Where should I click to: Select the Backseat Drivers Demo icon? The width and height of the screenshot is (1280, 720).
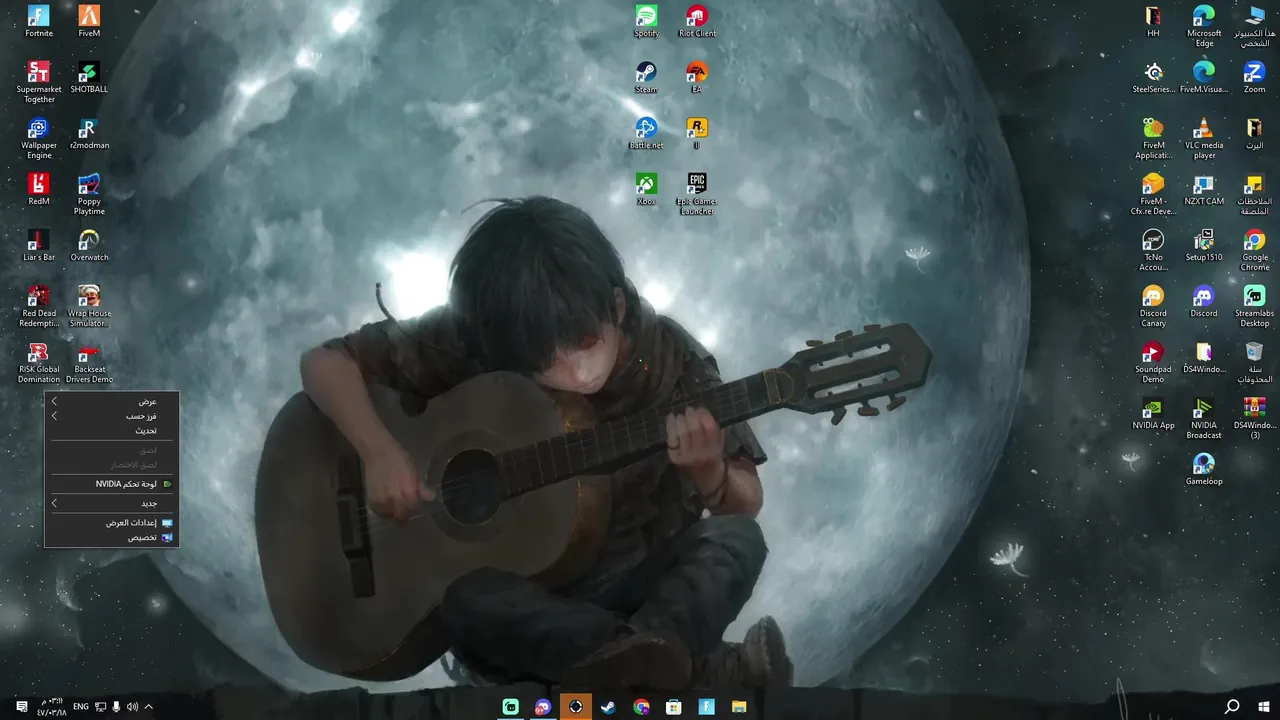coord(89,362)
